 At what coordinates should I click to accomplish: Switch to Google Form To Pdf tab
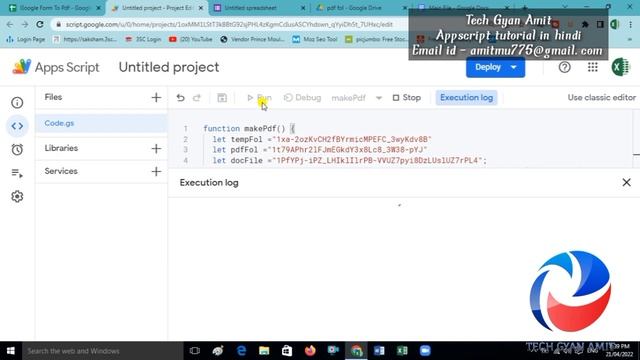click(55, 8)
